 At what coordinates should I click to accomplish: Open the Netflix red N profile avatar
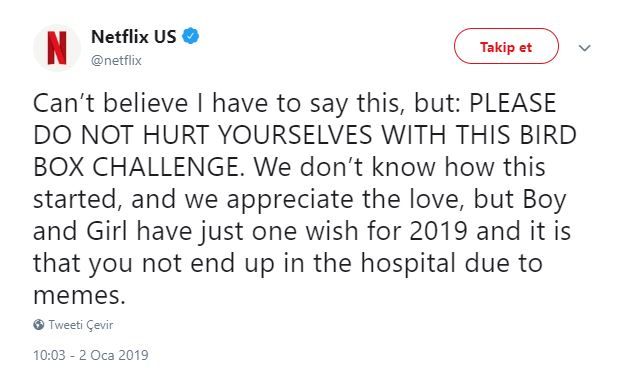click(x=57, y=48)
